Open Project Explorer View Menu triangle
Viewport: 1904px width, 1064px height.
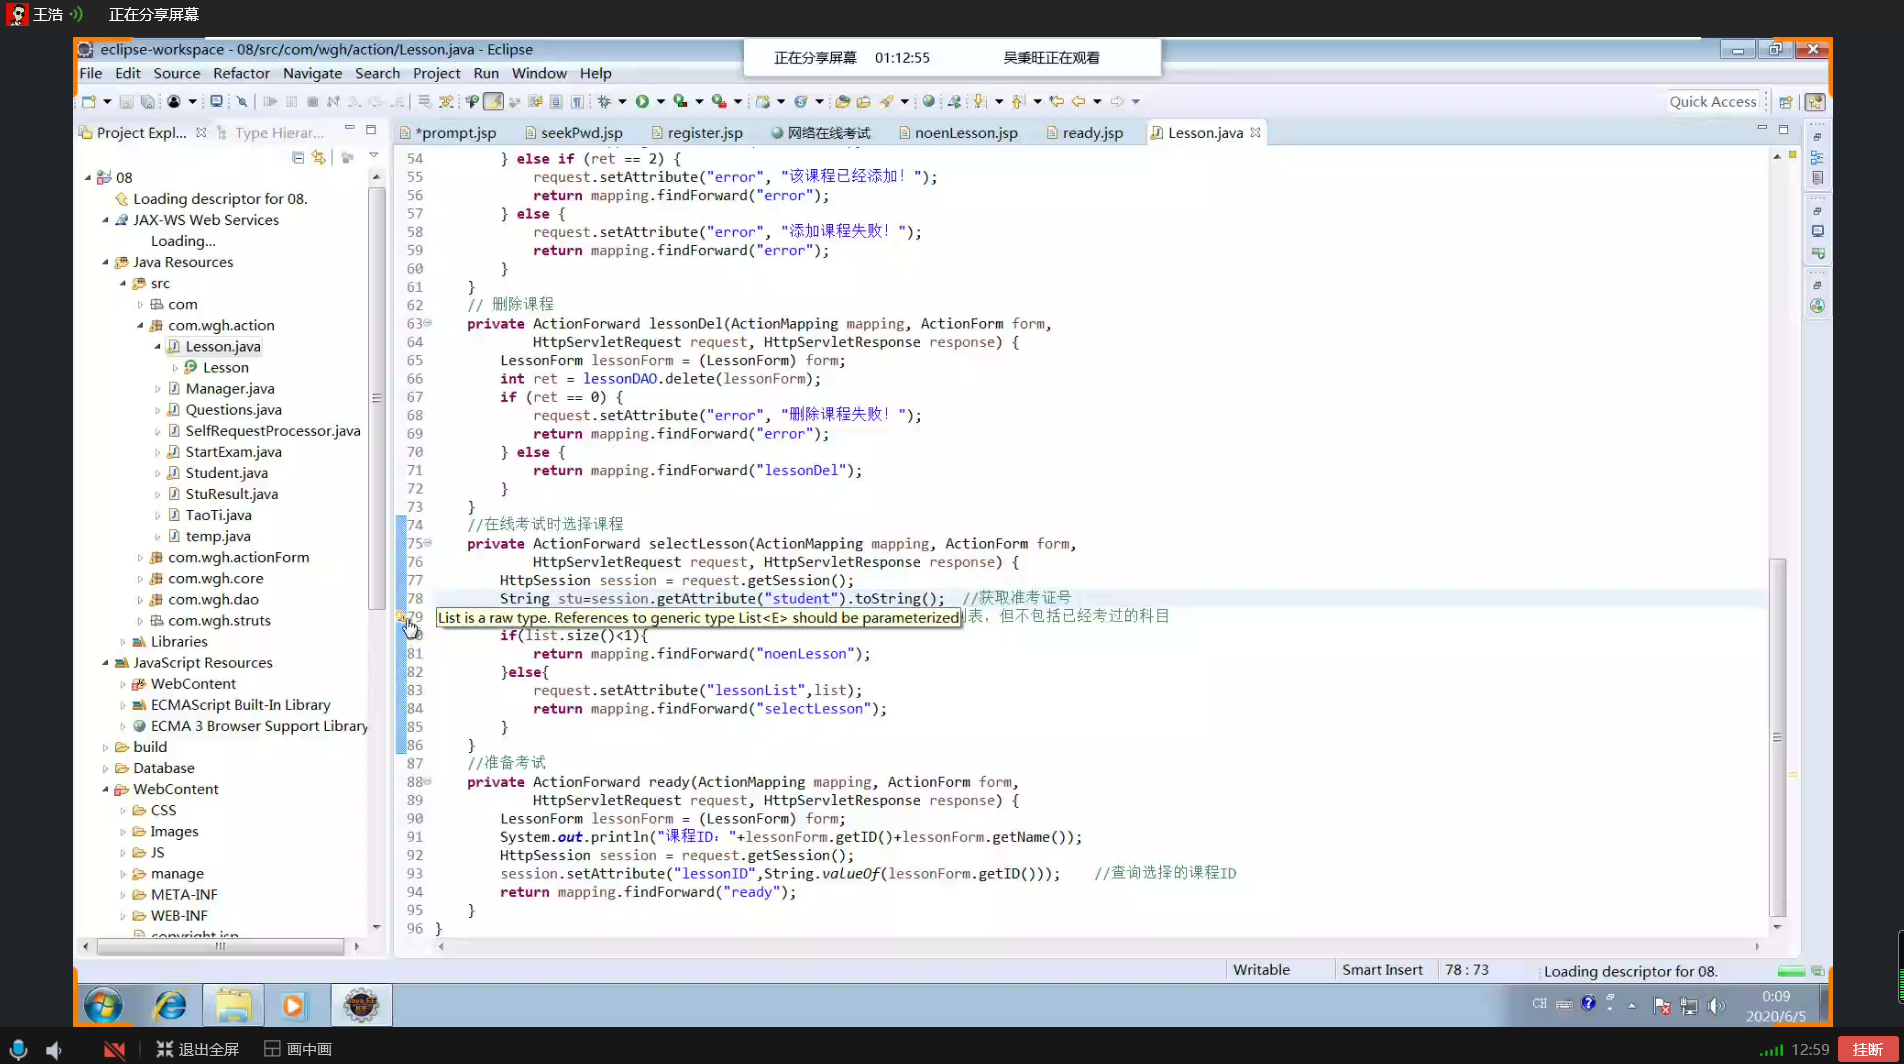click(x=373, y=156)
